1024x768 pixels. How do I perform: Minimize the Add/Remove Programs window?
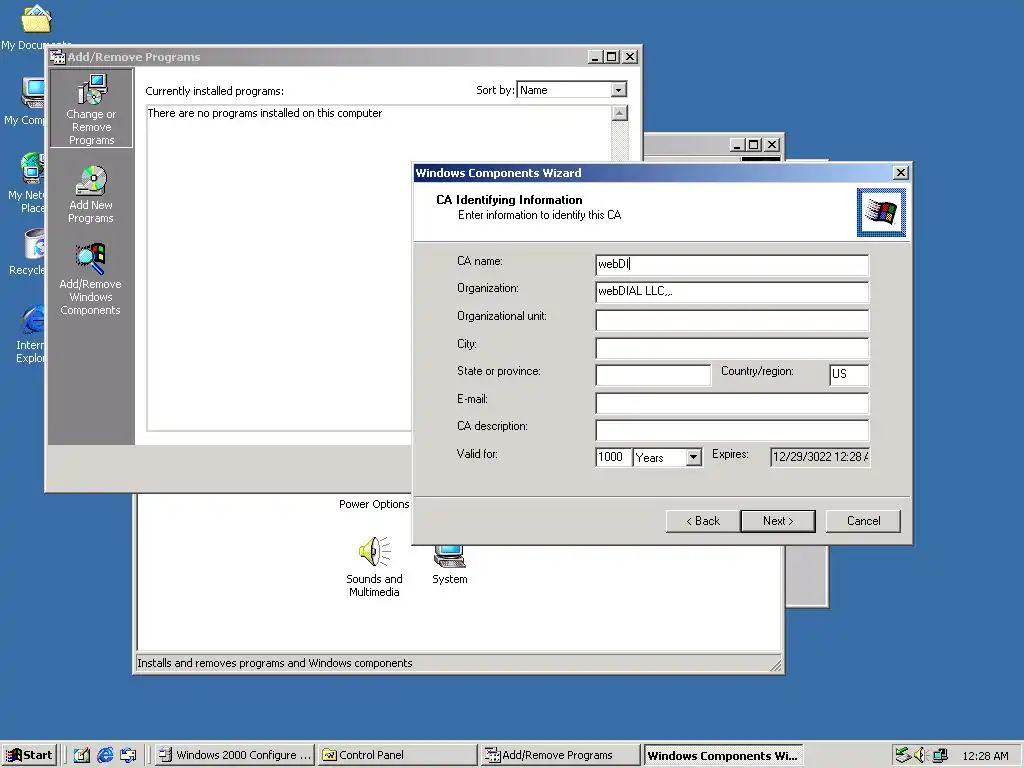click(595, 57)
